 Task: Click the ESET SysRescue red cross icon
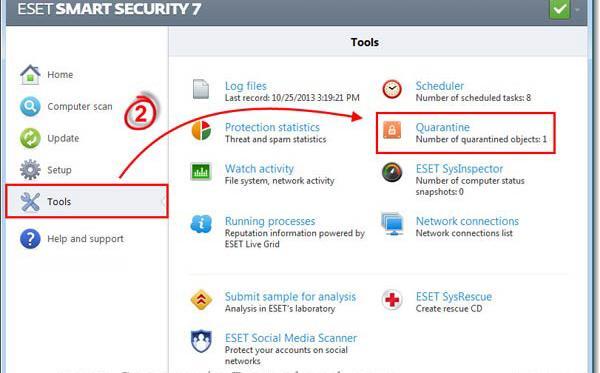point(392,300)
